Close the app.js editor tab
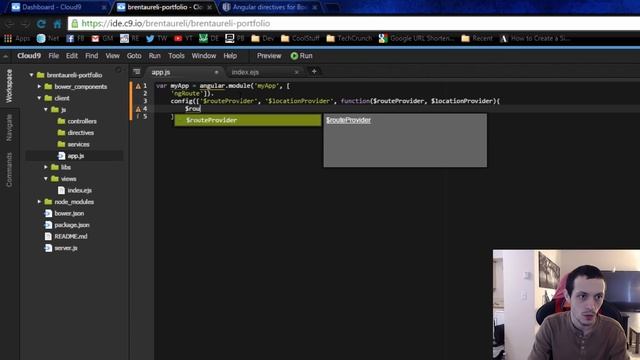The image size is (640, 360). [x=216, y=72]
